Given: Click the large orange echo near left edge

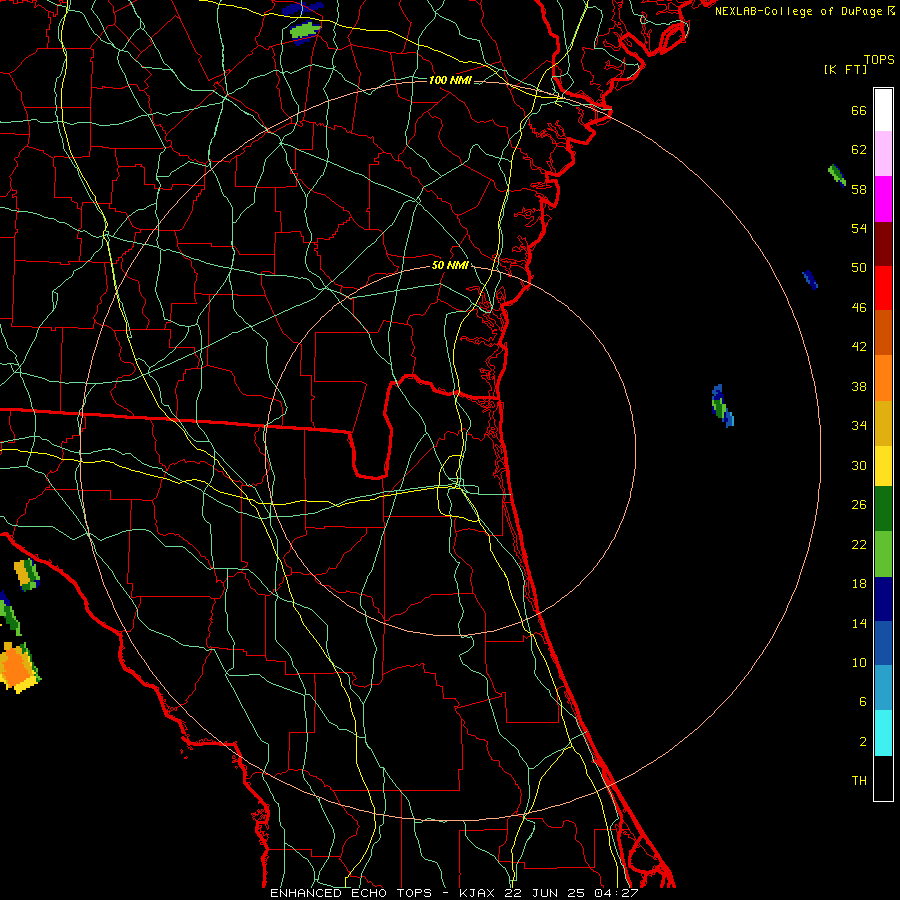Looking at the screenshot, I should [x=19, y=668].
